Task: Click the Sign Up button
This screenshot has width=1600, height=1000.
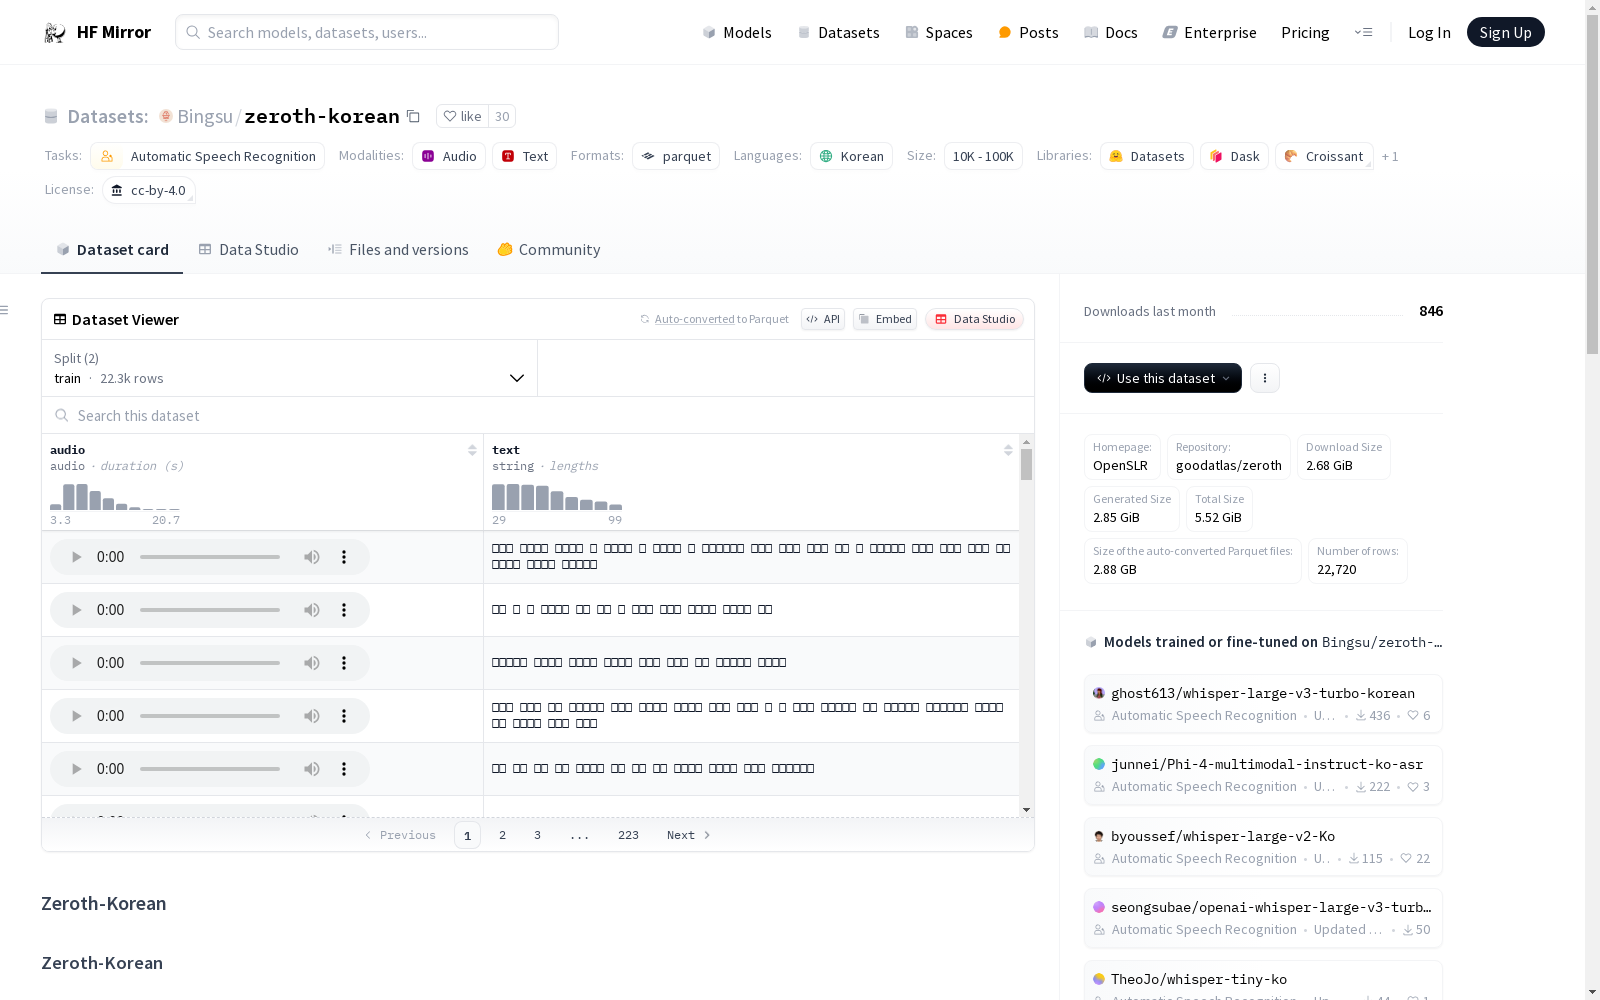Action: (1505, 32)
